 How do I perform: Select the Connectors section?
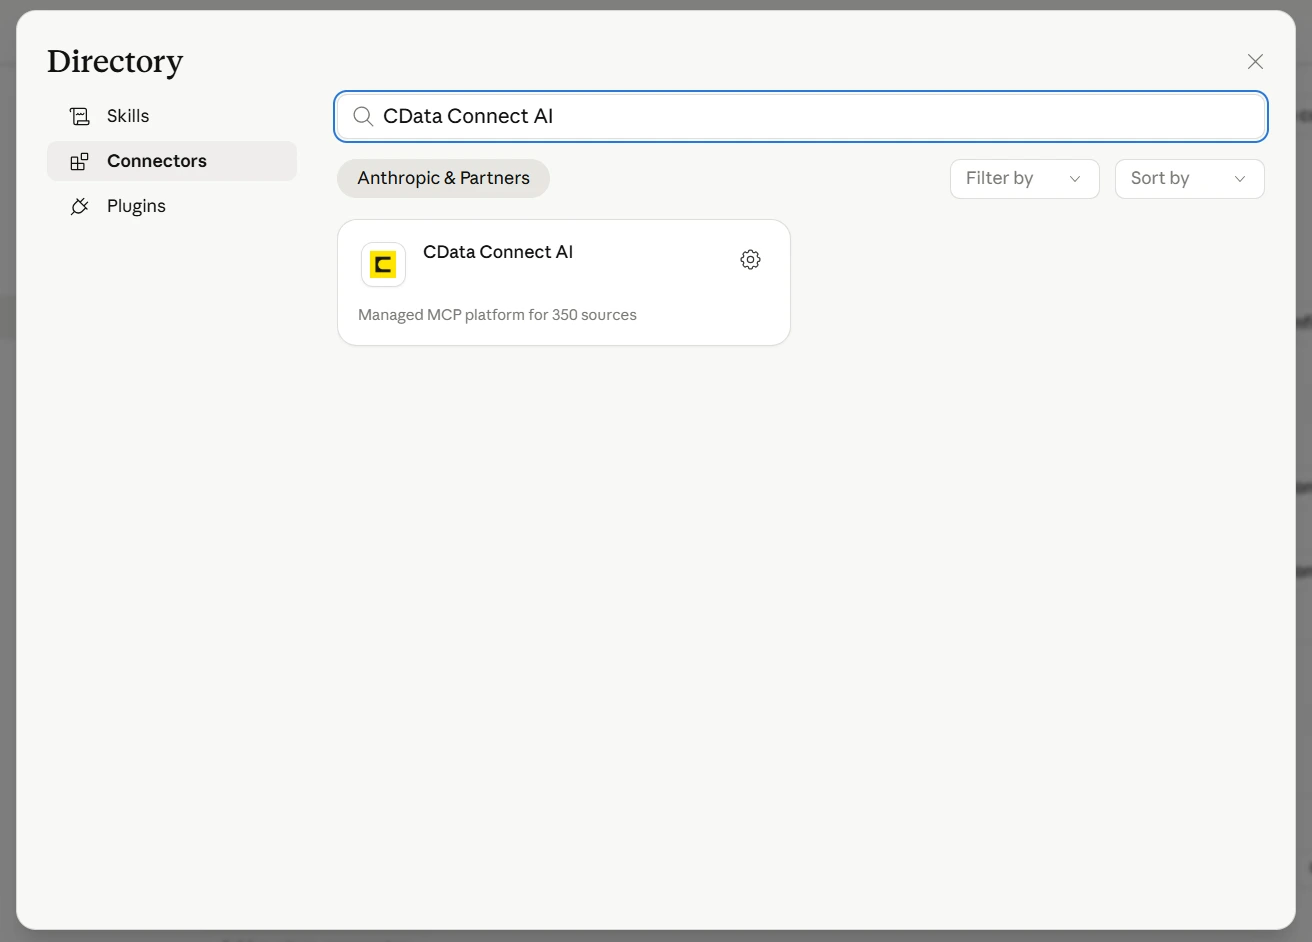tap(172, 161)
